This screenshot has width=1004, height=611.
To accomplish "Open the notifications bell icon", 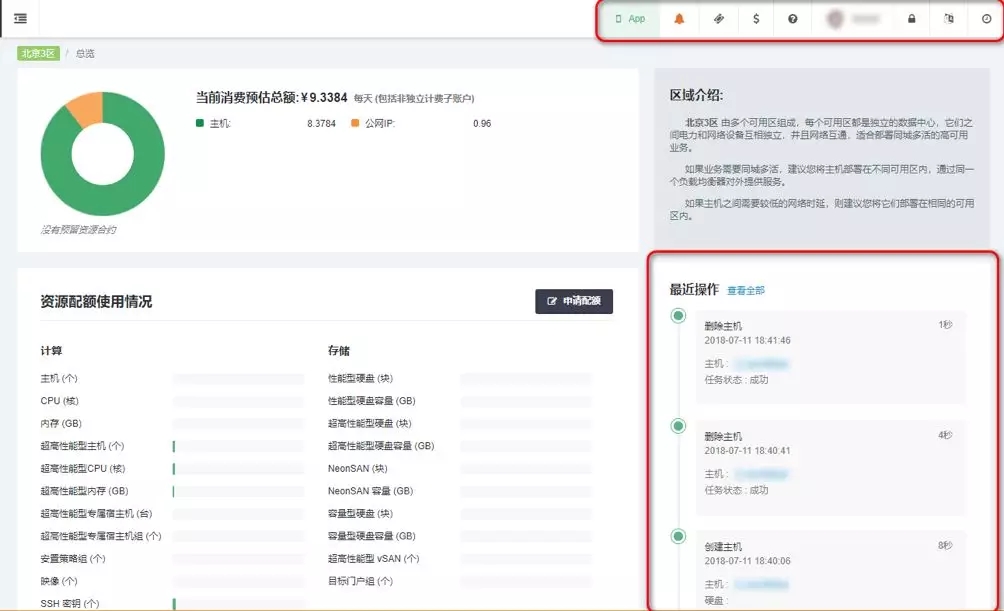I will pos(680,19).
